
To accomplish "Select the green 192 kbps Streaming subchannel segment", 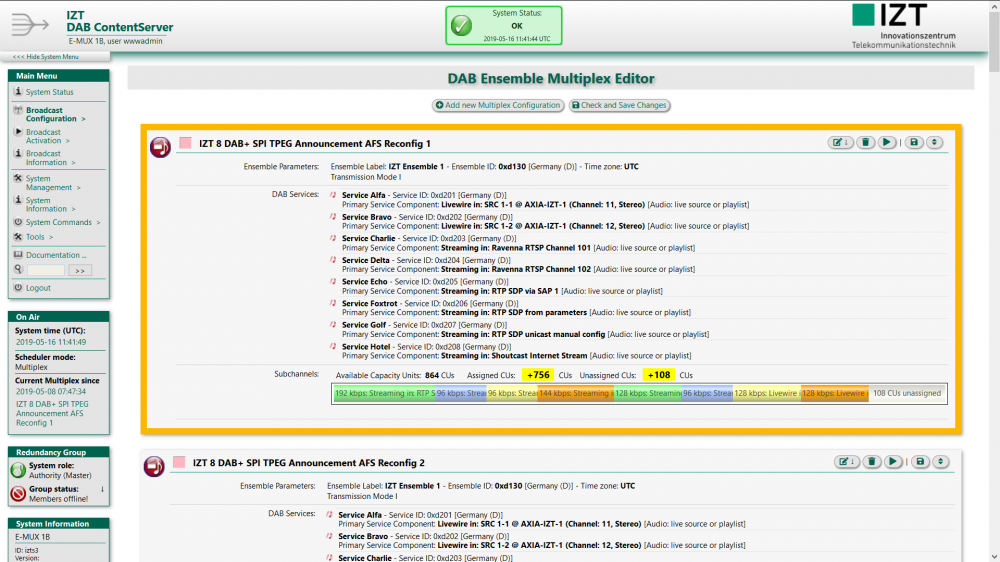I will 385,394.
